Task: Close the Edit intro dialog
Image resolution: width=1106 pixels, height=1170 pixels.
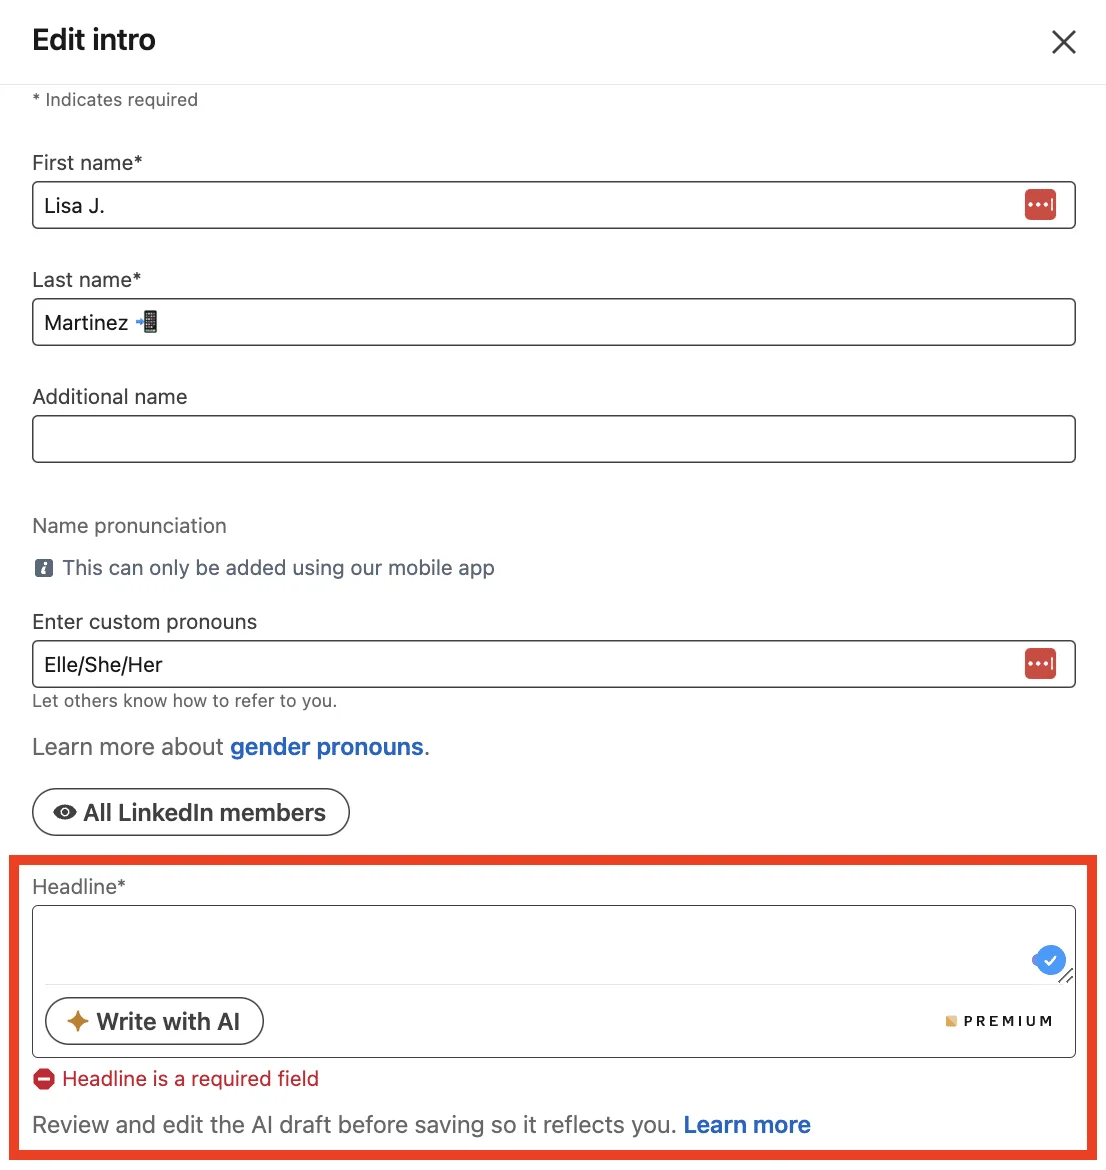Action: [1063, 42]
